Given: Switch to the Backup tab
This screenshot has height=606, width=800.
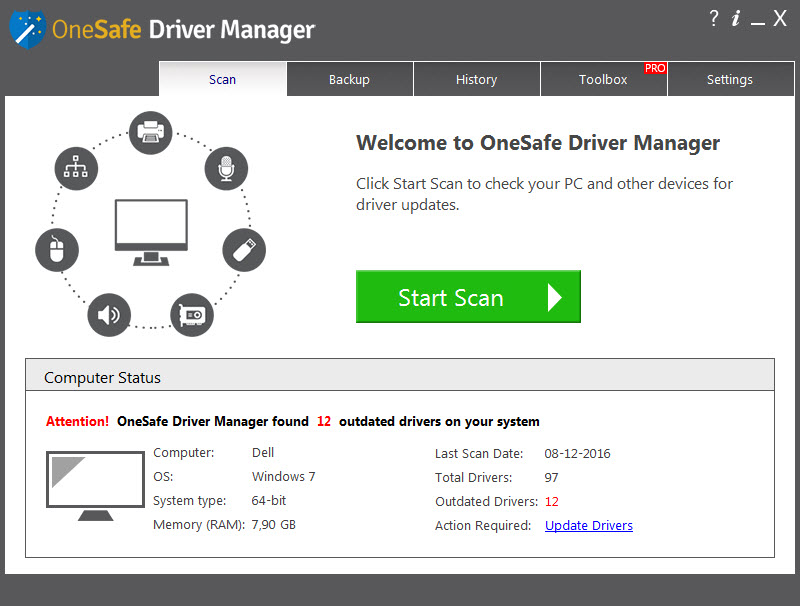Looking at the screenshot, I should 349,79.
